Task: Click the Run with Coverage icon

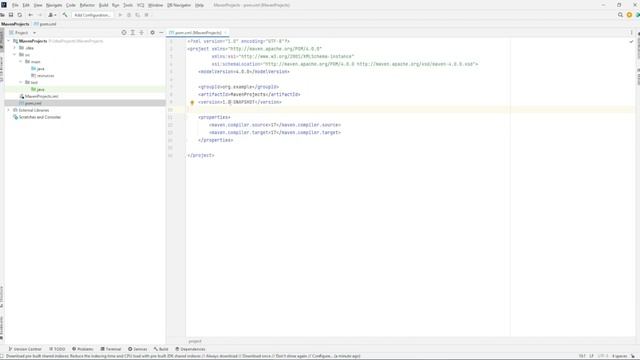Action: click(x=138, y=15)
